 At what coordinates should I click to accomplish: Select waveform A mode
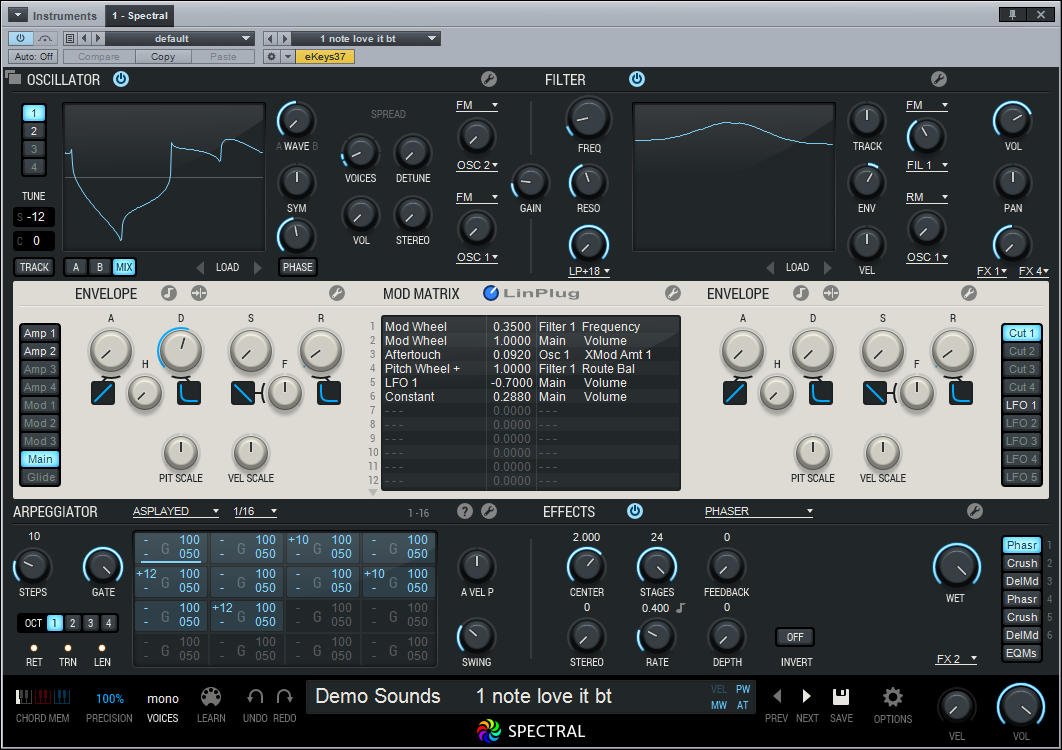76,267
